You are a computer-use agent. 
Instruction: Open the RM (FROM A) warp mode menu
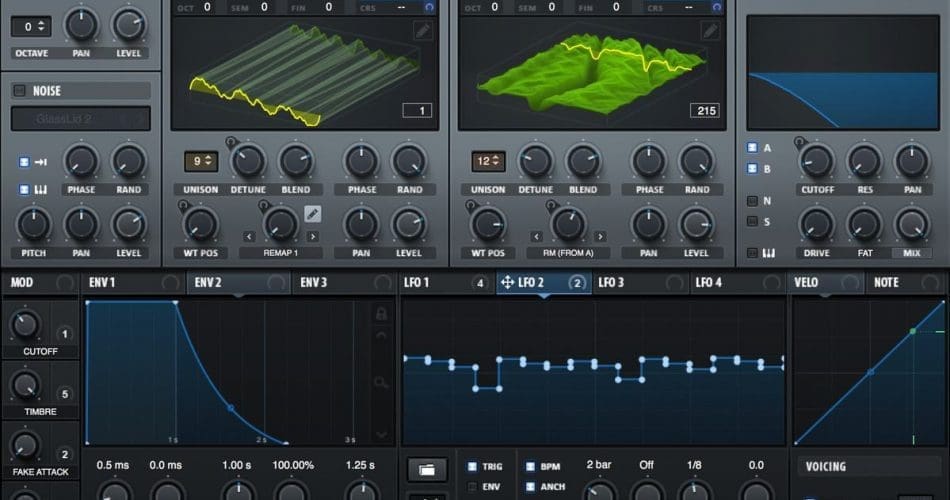pyautogui.click(x=568, y=253)
